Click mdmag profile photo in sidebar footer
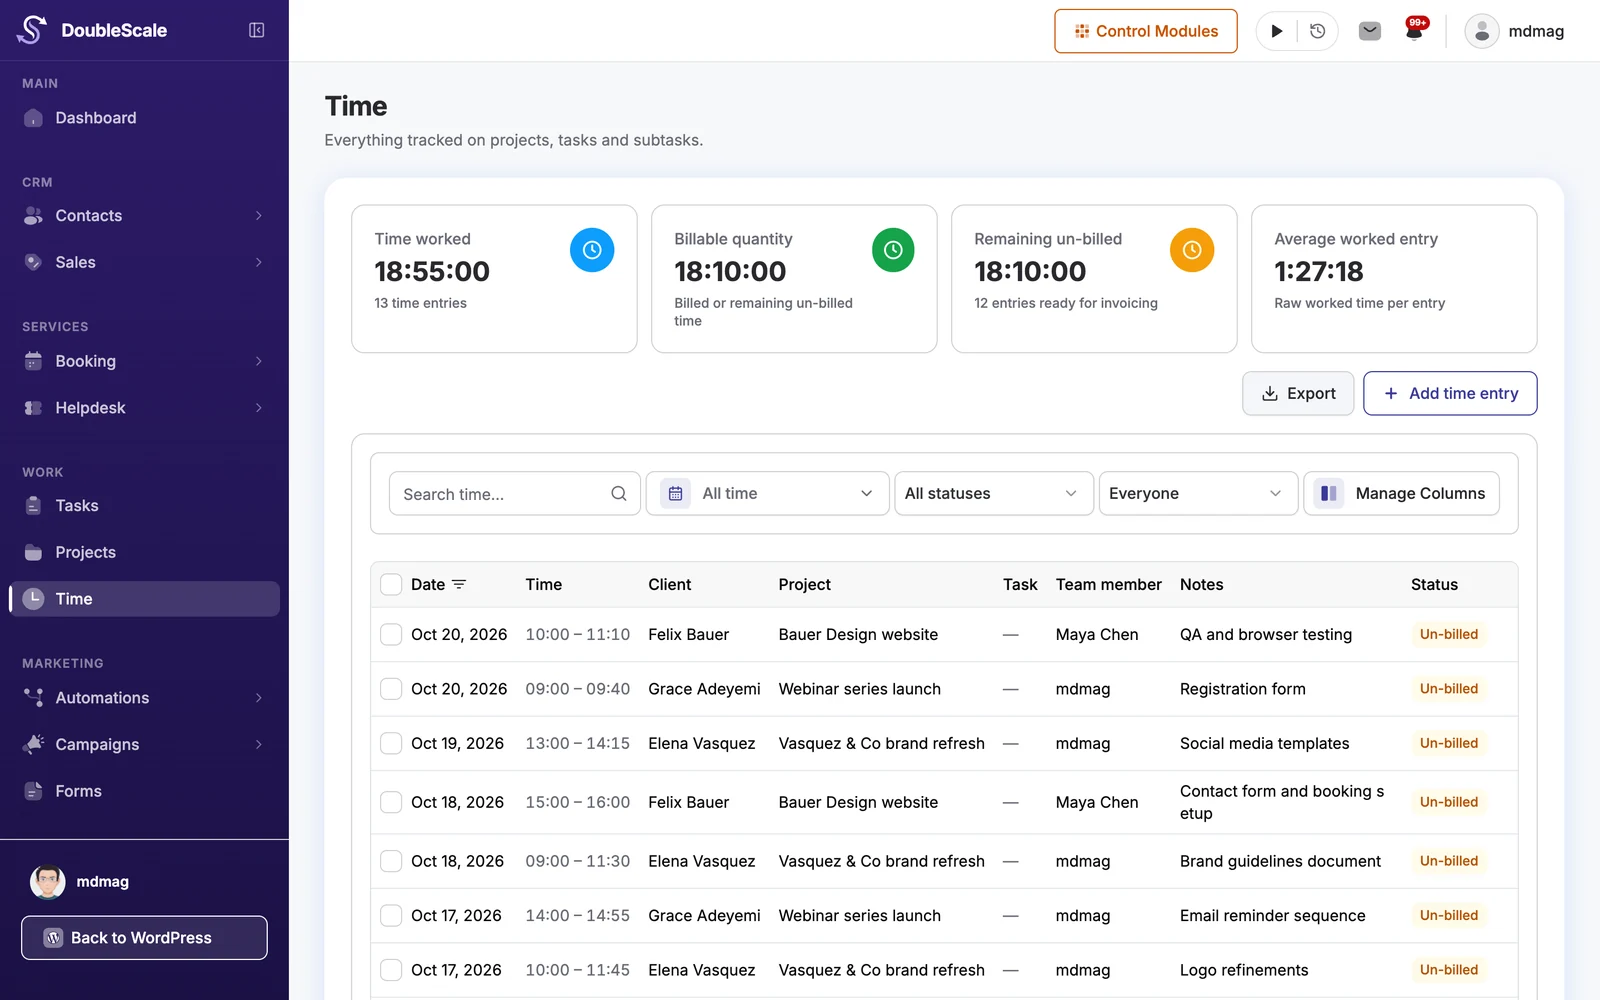Viewport: 1600px width, 1000px height. [47, 882]
